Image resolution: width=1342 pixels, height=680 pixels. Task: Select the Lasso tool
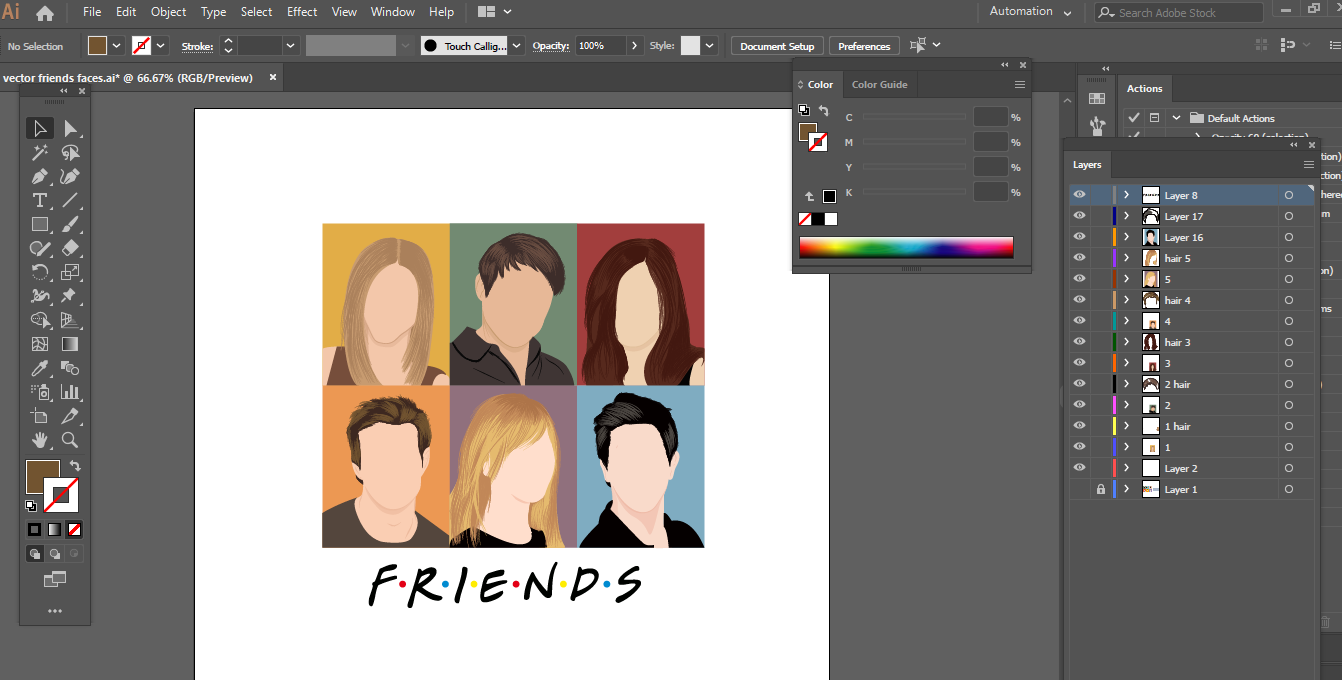pos(70,152)
